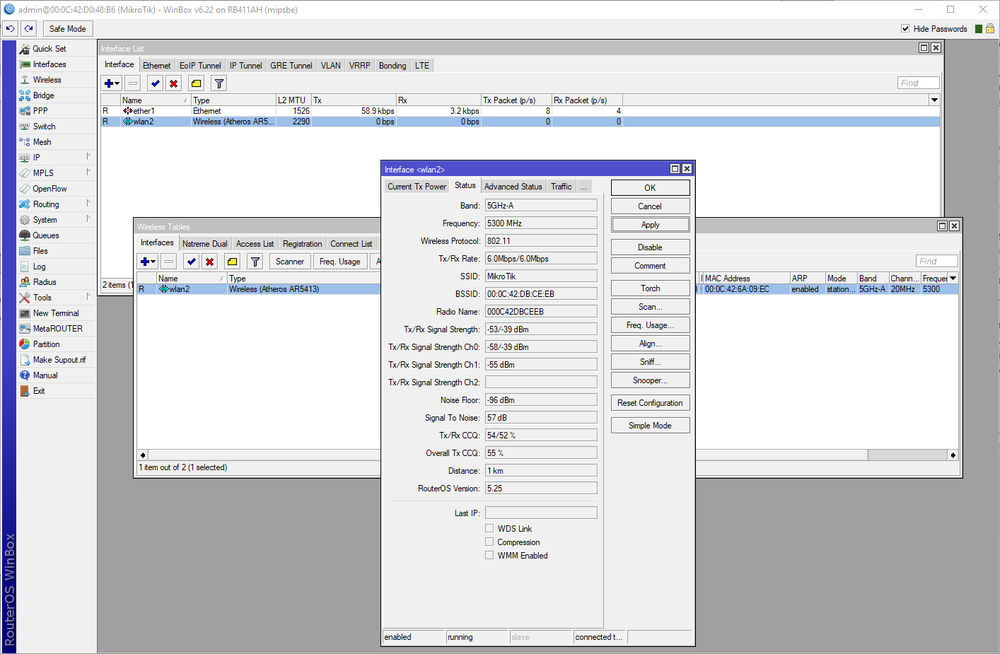The width and height of the screenshot is (1000, 654).
Task: Open the blue plus add dropdown in Wireless Tables
Action: point(148,262)
